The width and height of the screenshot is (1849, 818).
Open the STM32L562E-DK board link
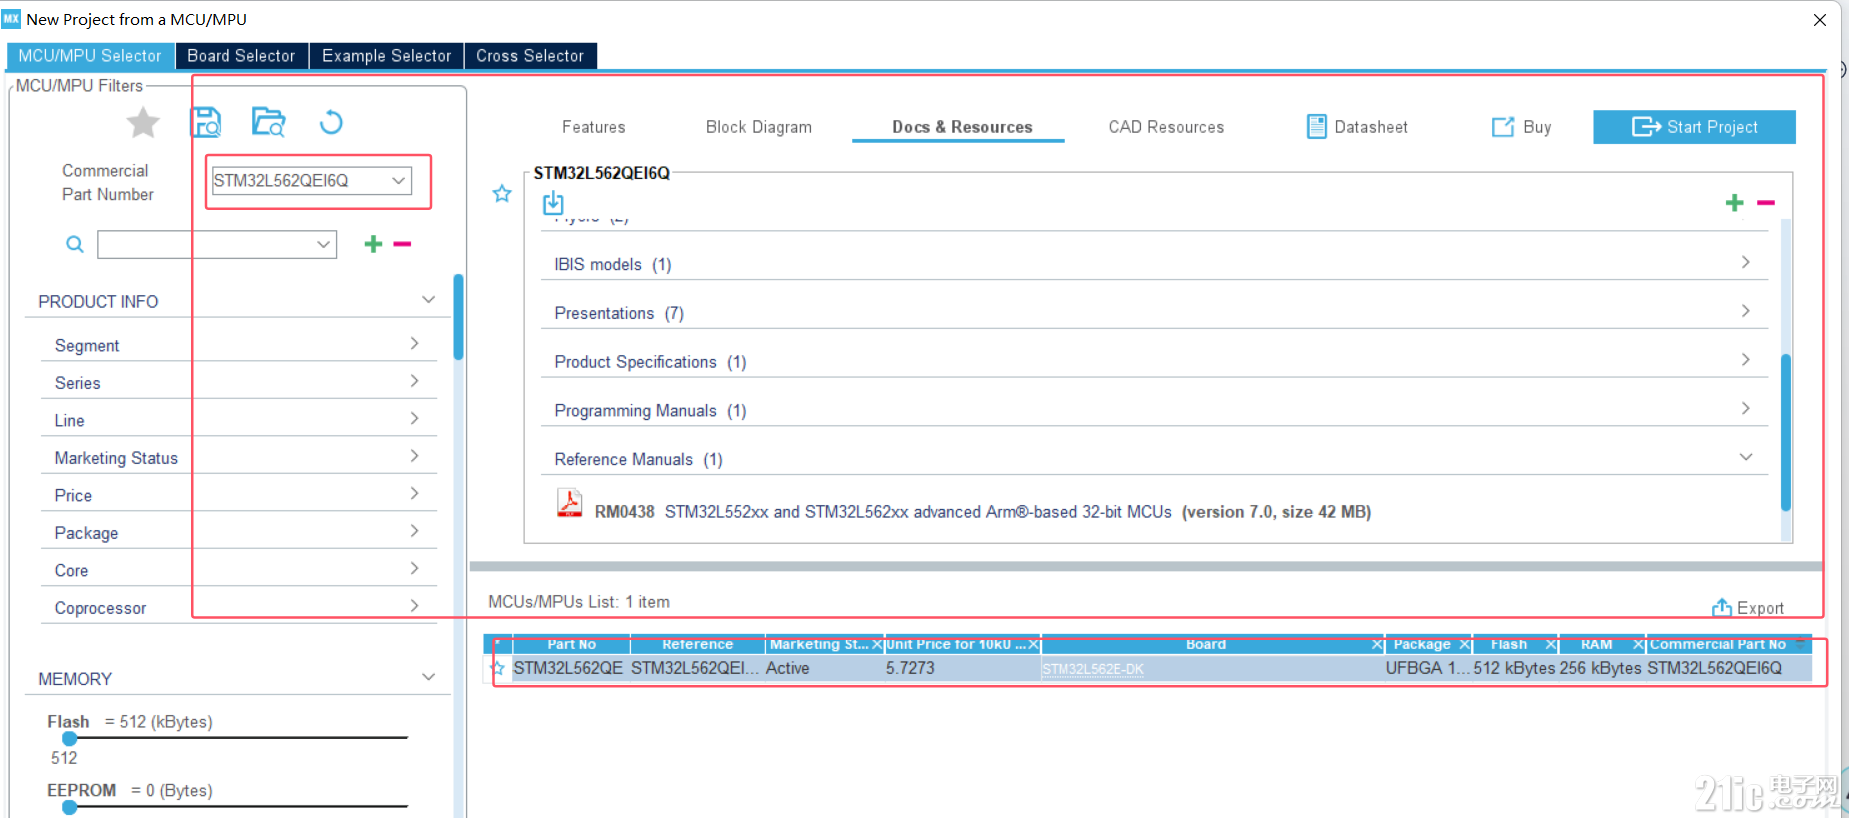[x=1093, y=669]
